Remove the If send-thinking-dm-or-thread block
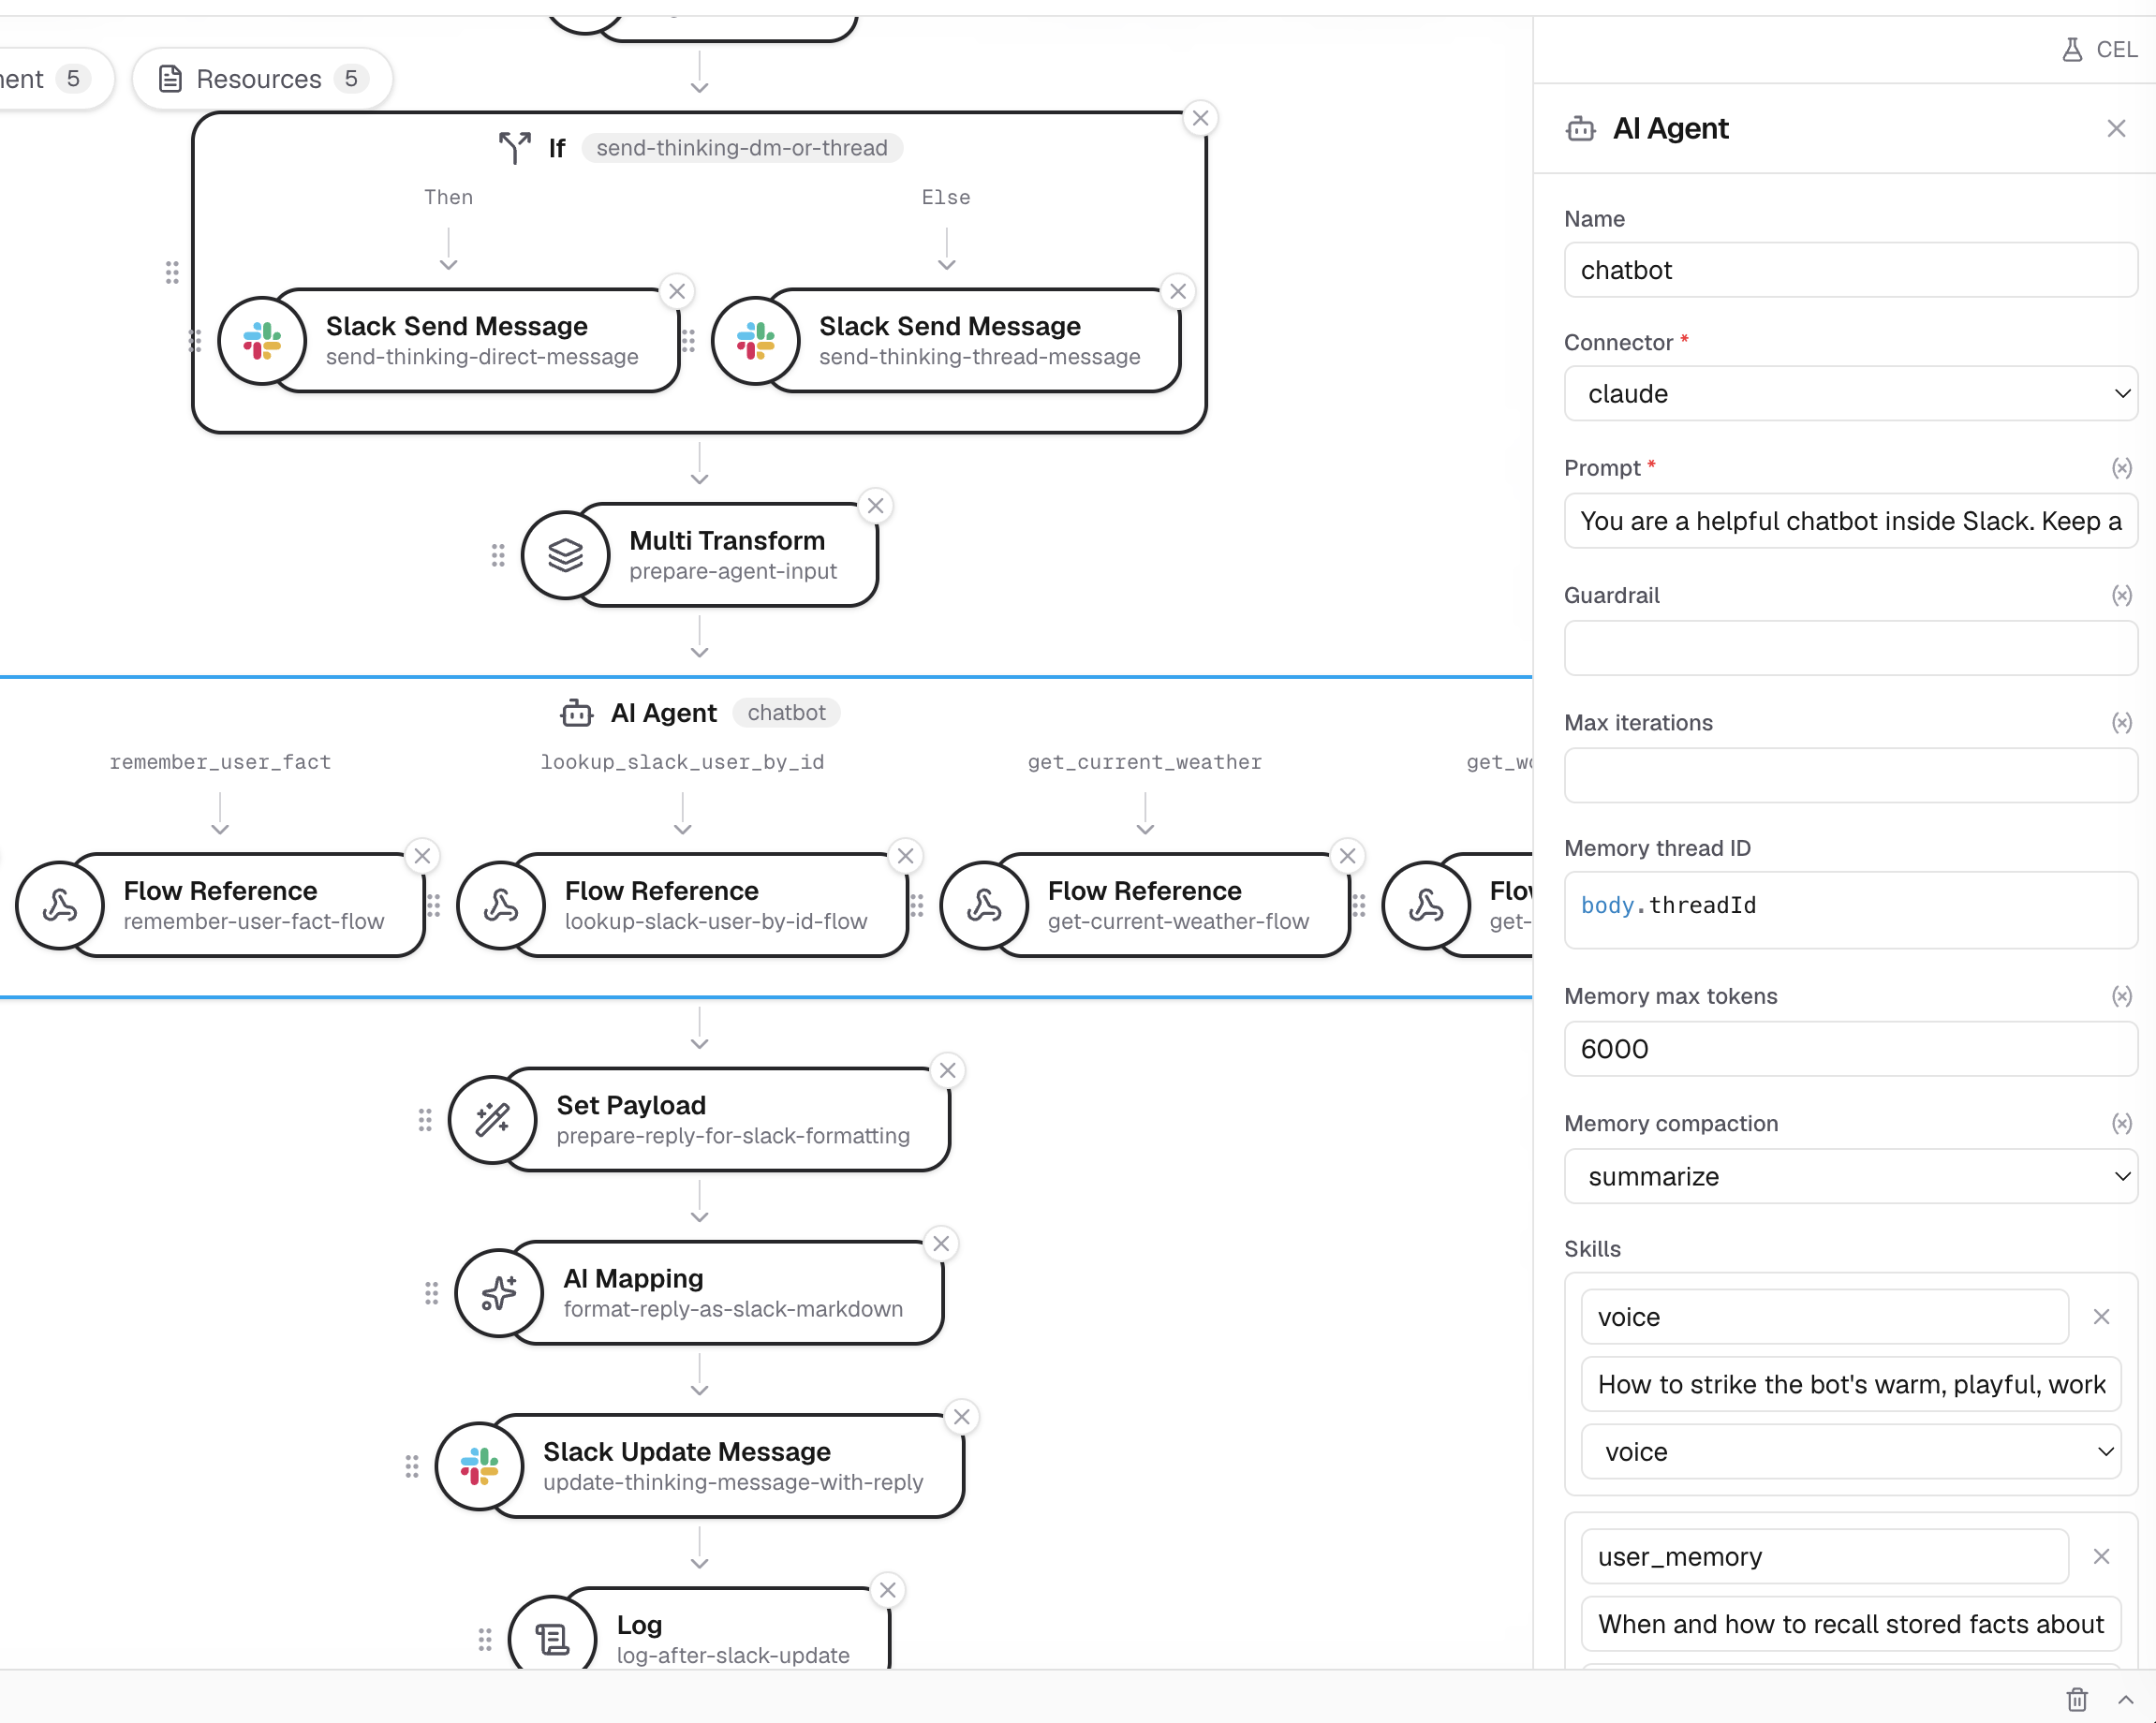Screen dimensions: 2156x1723 coord(1200,118)
